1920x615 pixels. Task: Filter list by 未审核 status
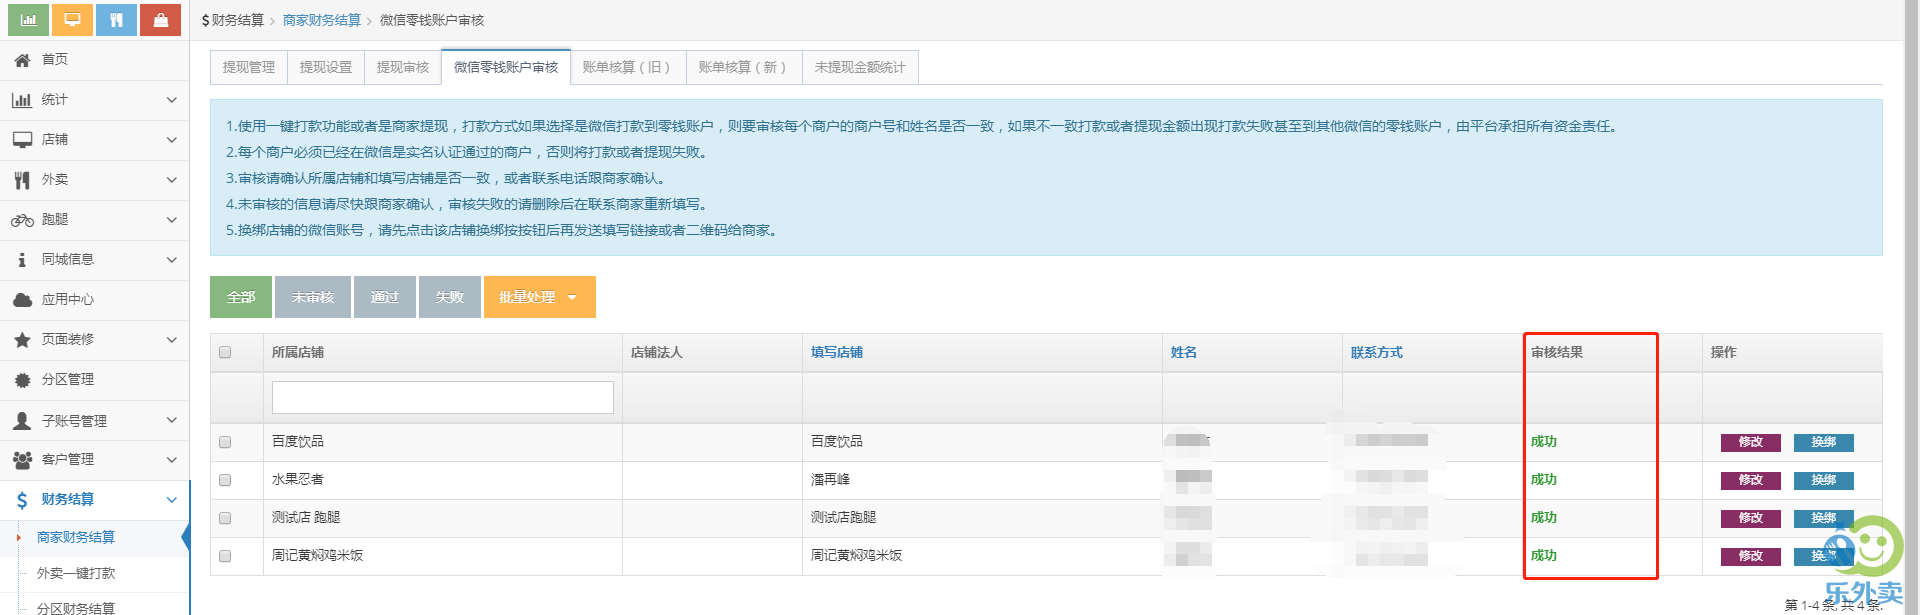point(312,297)
